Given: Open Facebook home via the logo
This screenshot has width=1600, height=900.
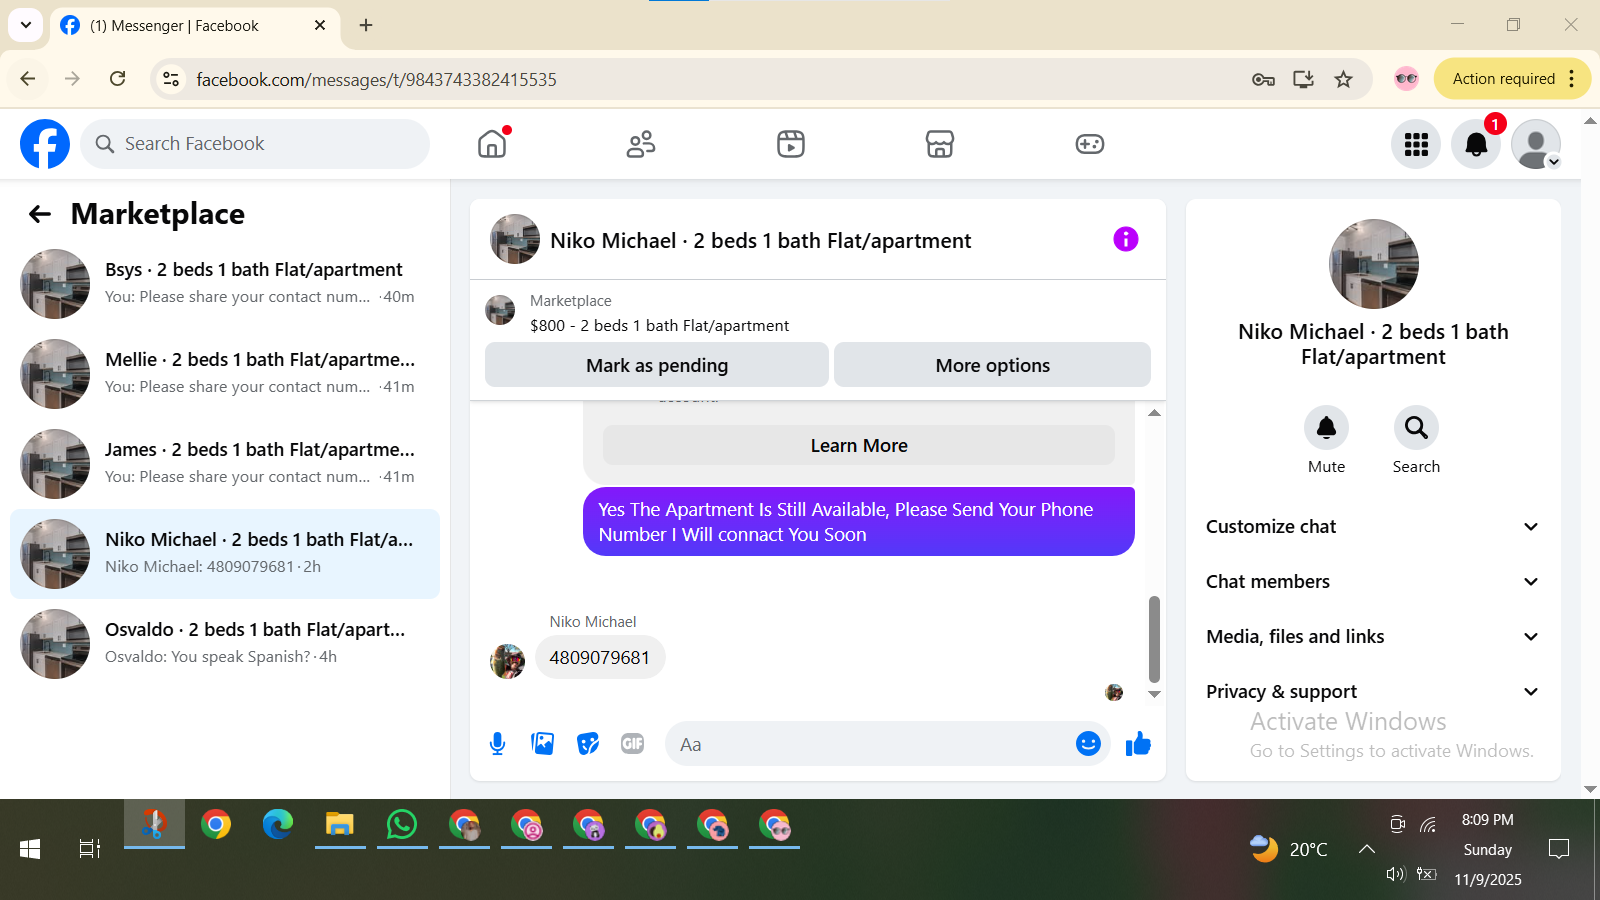Looking at the screenshot, I should pyautogui.click(x=45, y=144).
